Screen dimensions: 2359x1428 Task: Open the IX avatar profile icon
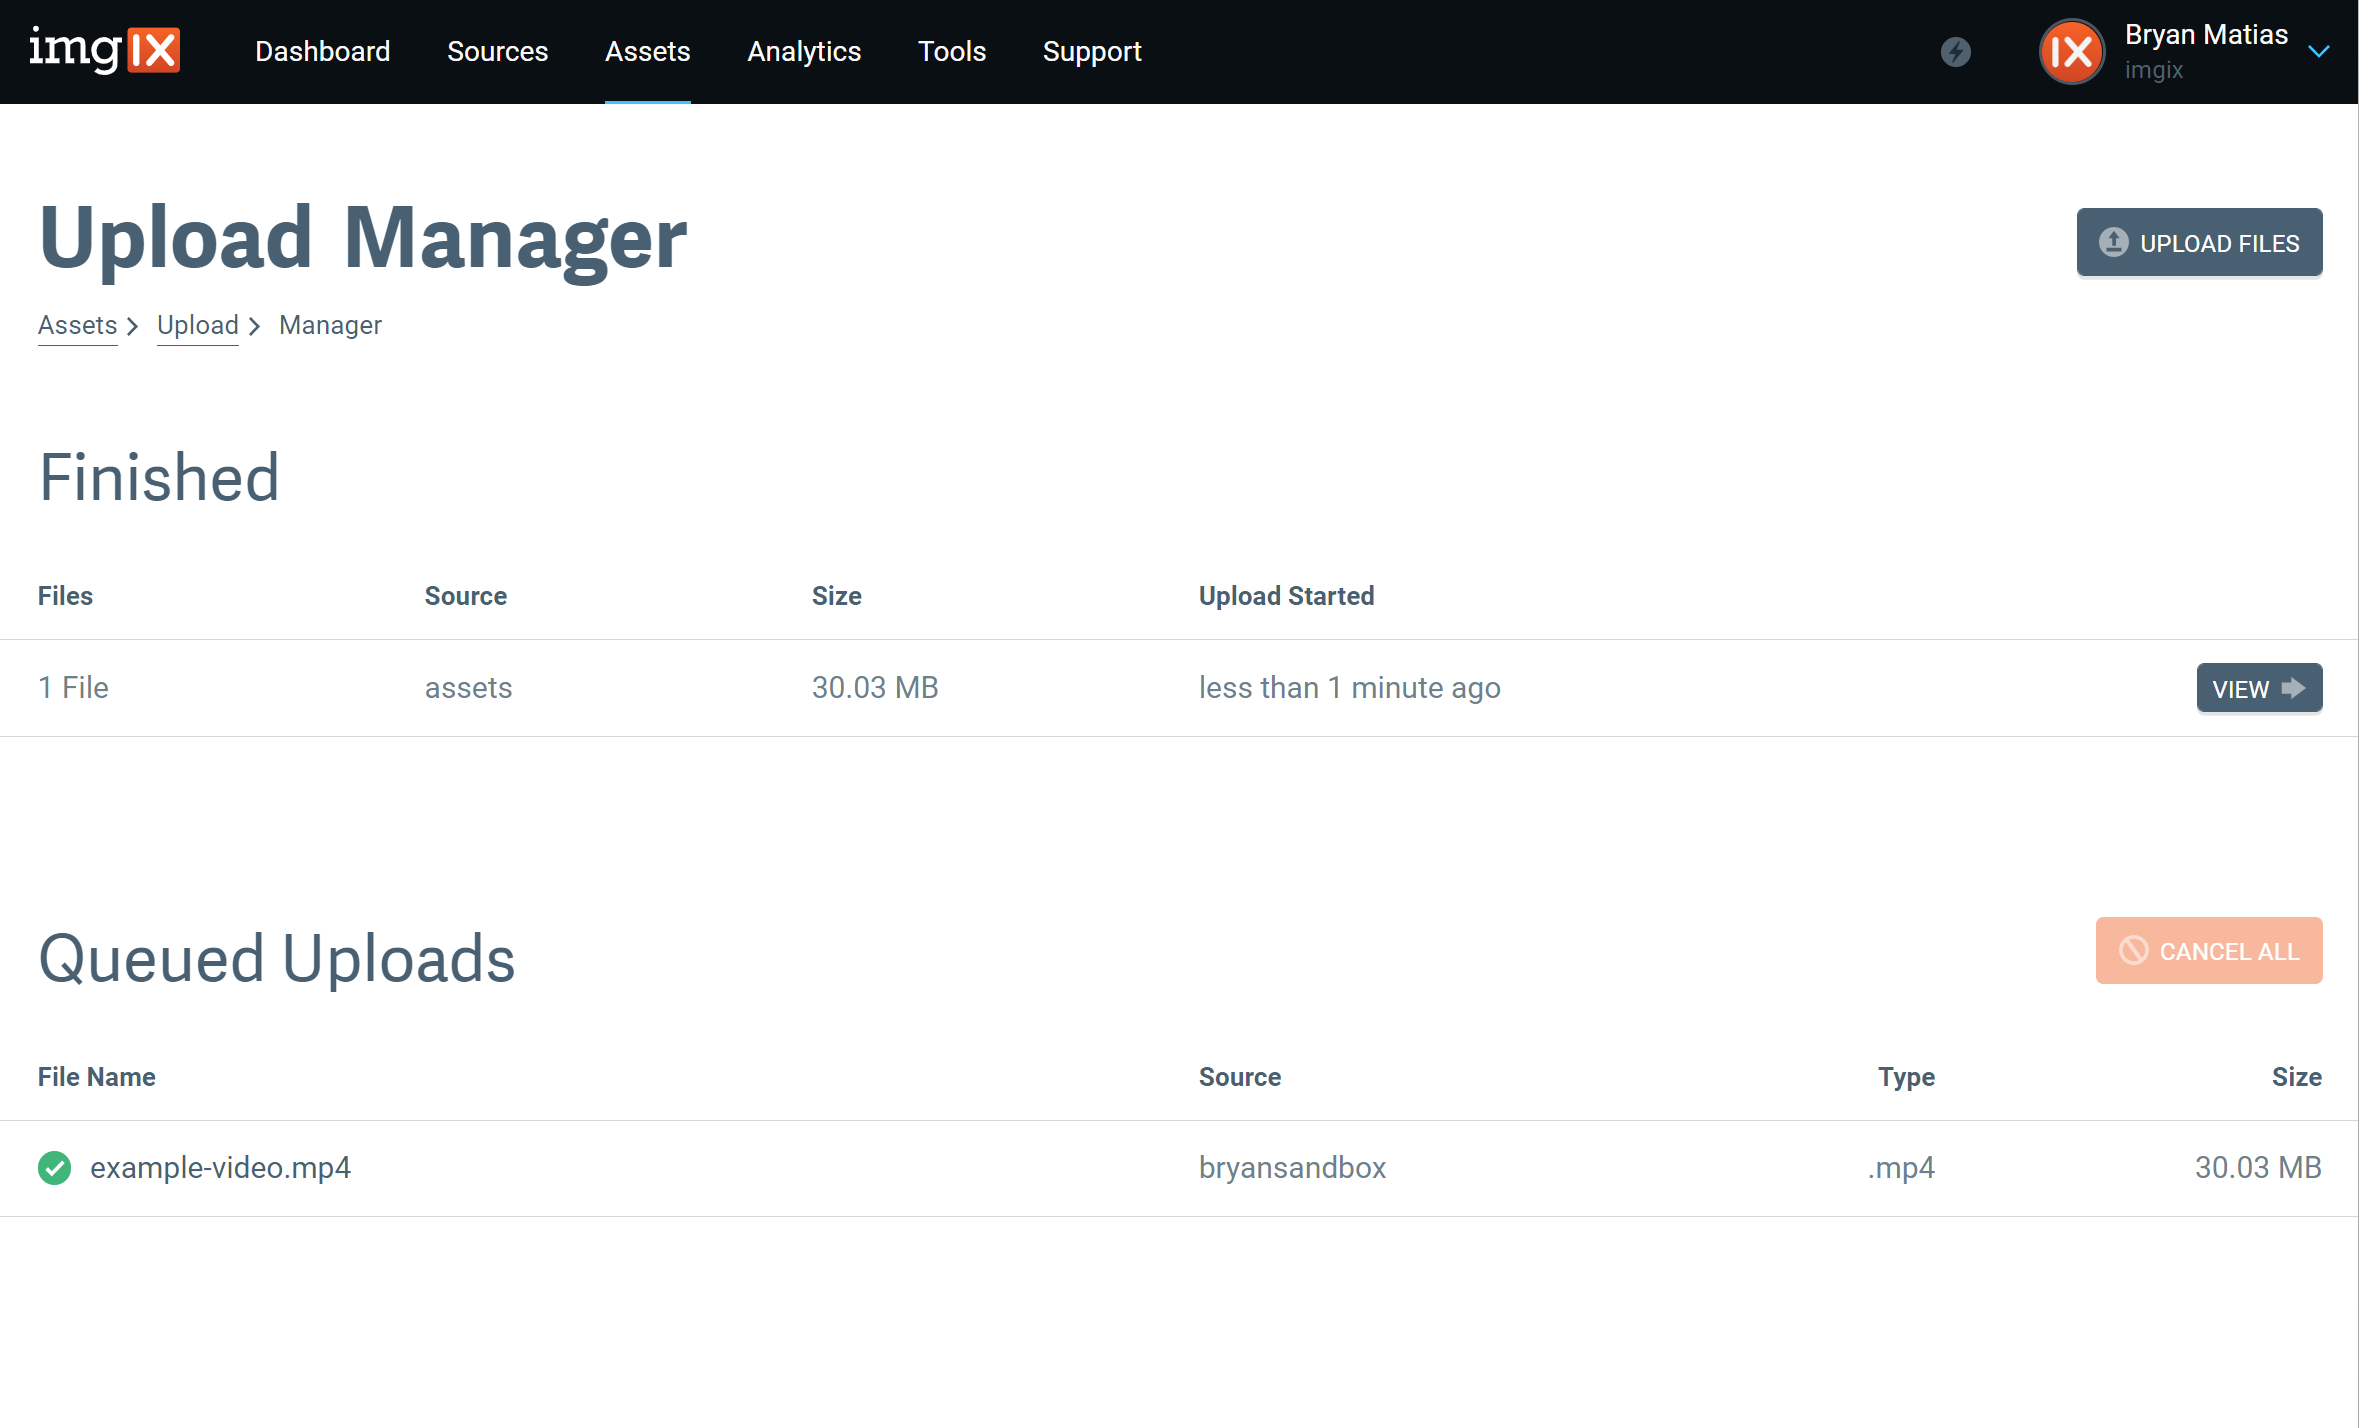(2071, 51)
